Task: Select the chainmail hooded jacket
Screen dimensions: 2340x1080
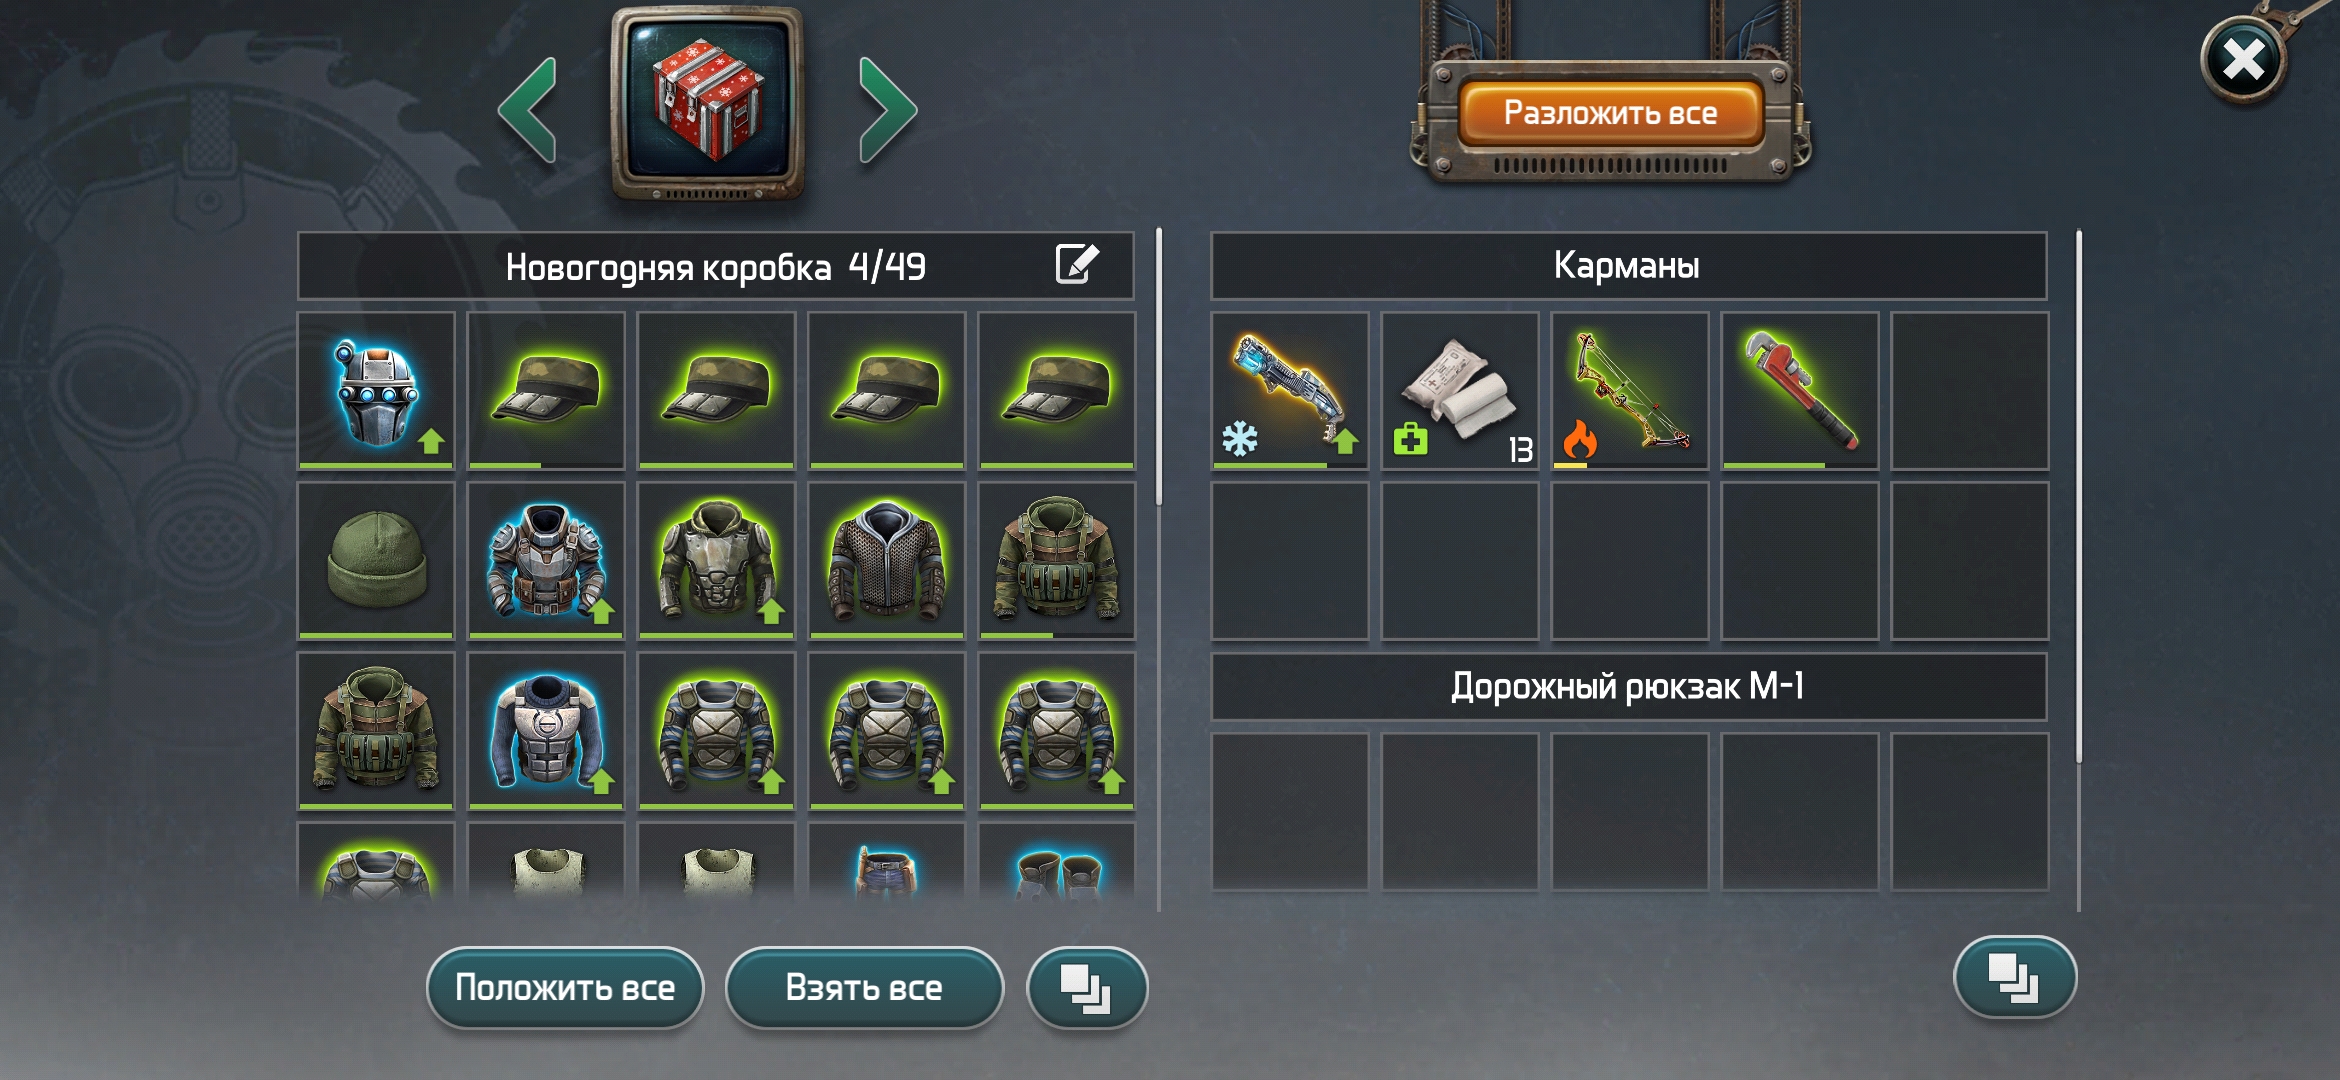Action: [x=886, y=561]
